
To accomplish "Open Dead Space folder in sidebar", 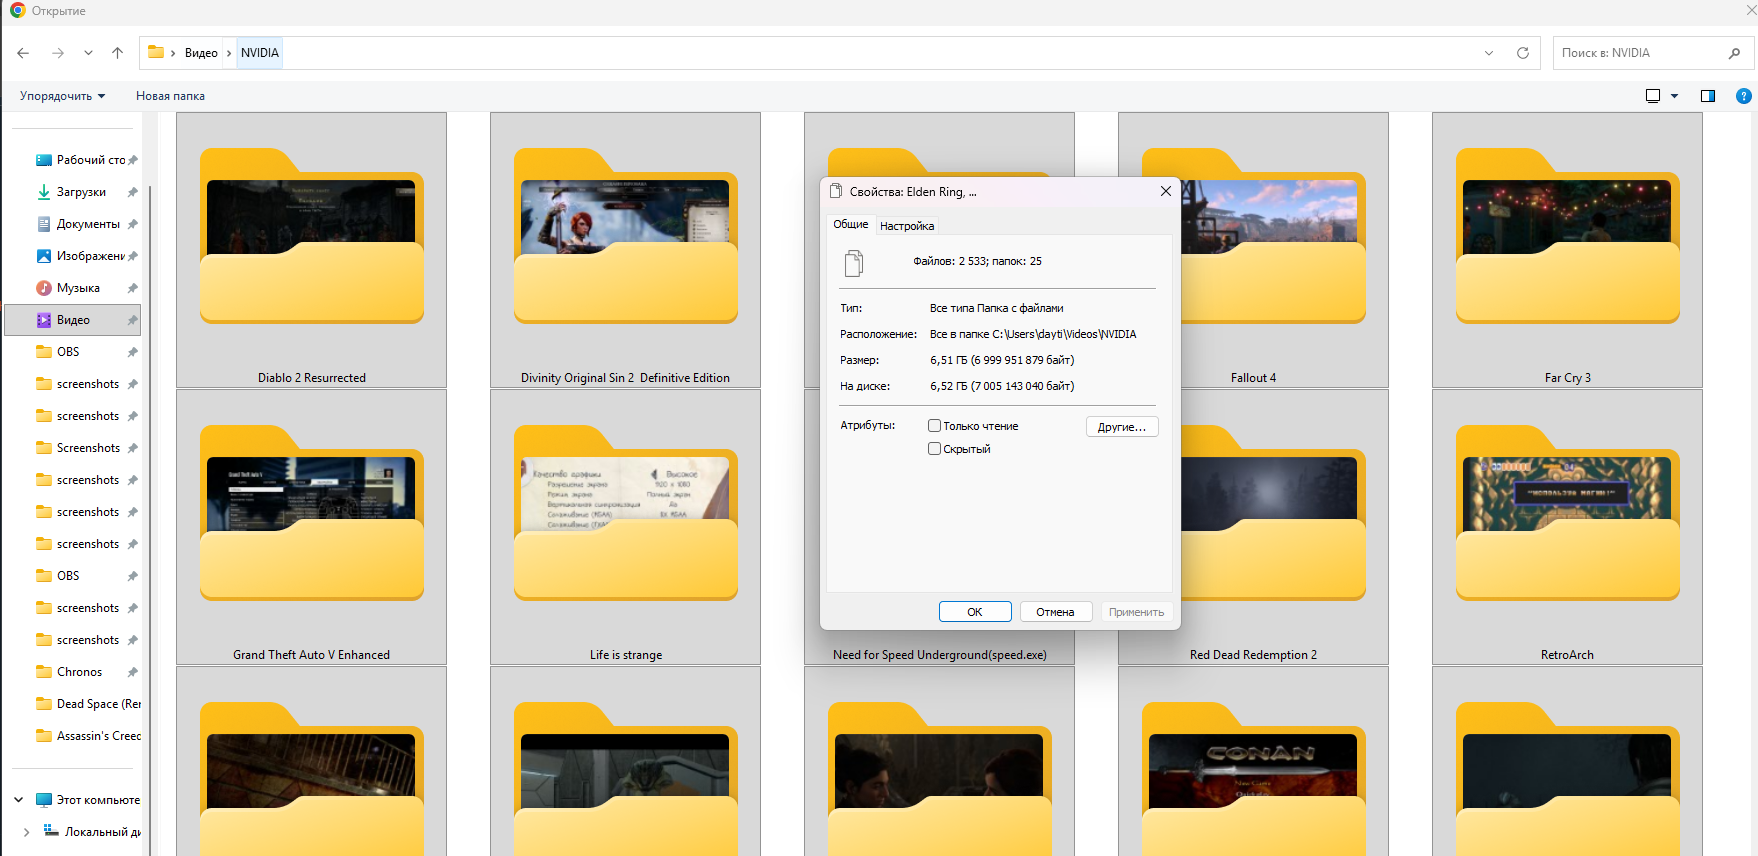I will click(88, 704).
